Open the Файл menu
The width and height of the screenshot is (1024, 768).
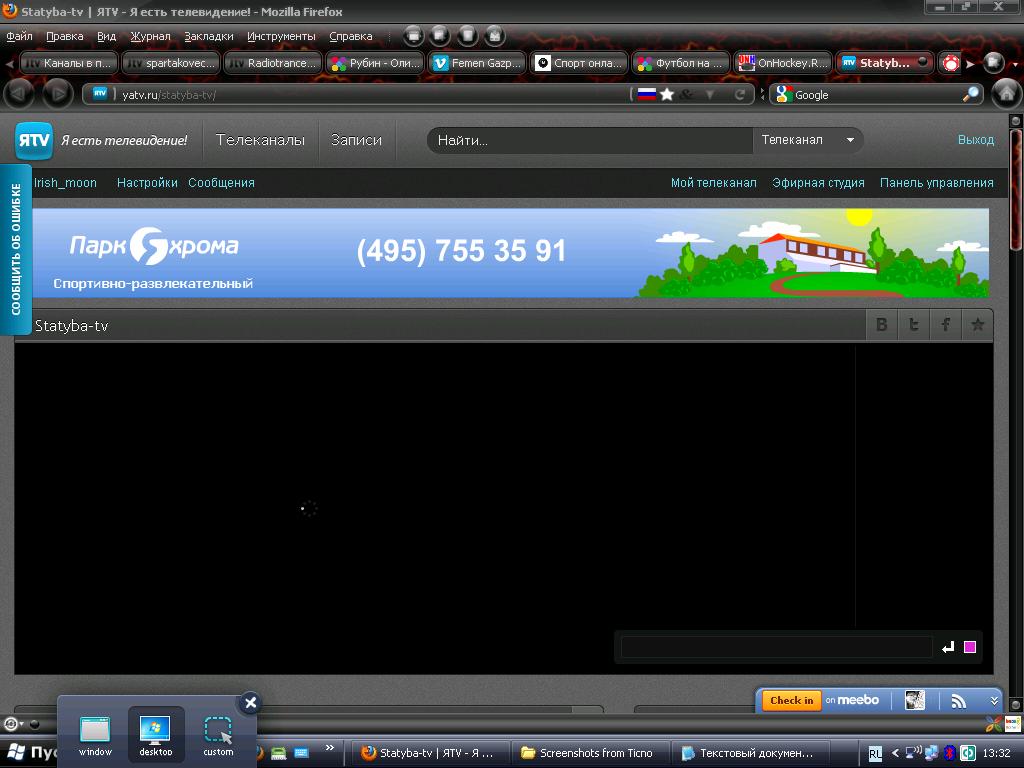coord(20,37)
